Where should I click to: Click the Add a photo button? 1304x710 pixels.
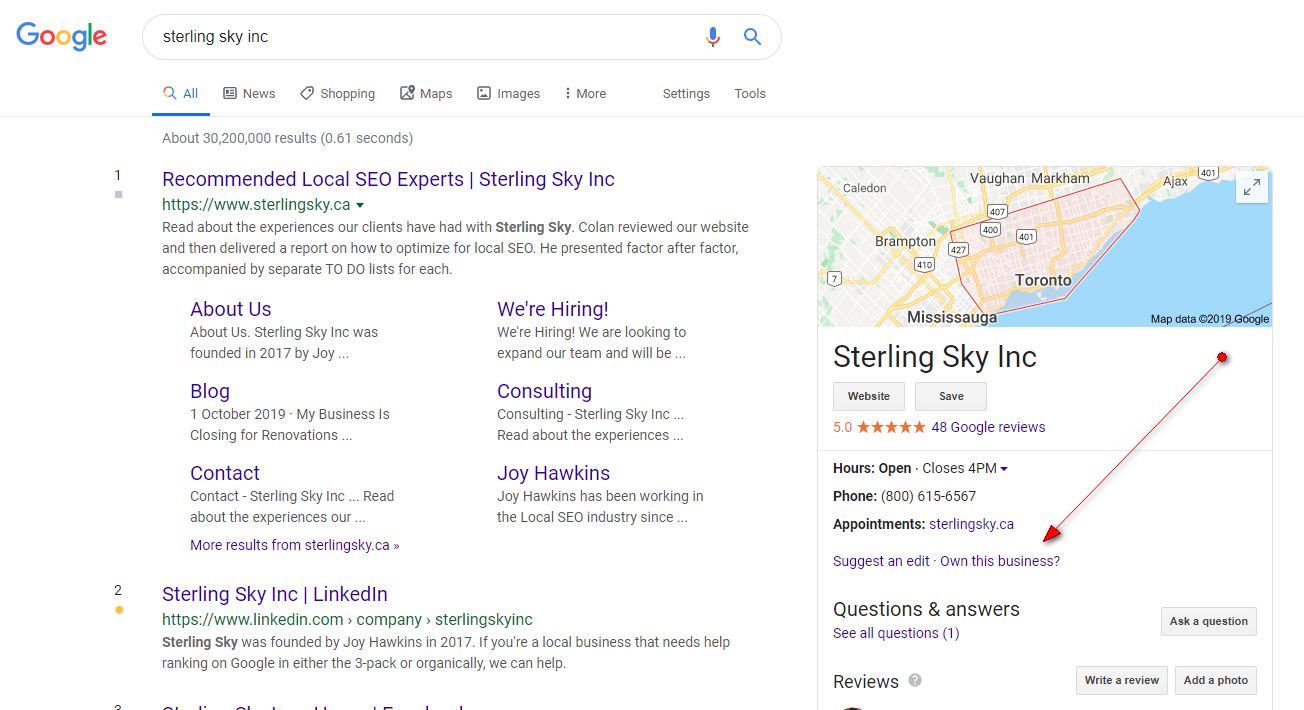tap(1216, 680)
